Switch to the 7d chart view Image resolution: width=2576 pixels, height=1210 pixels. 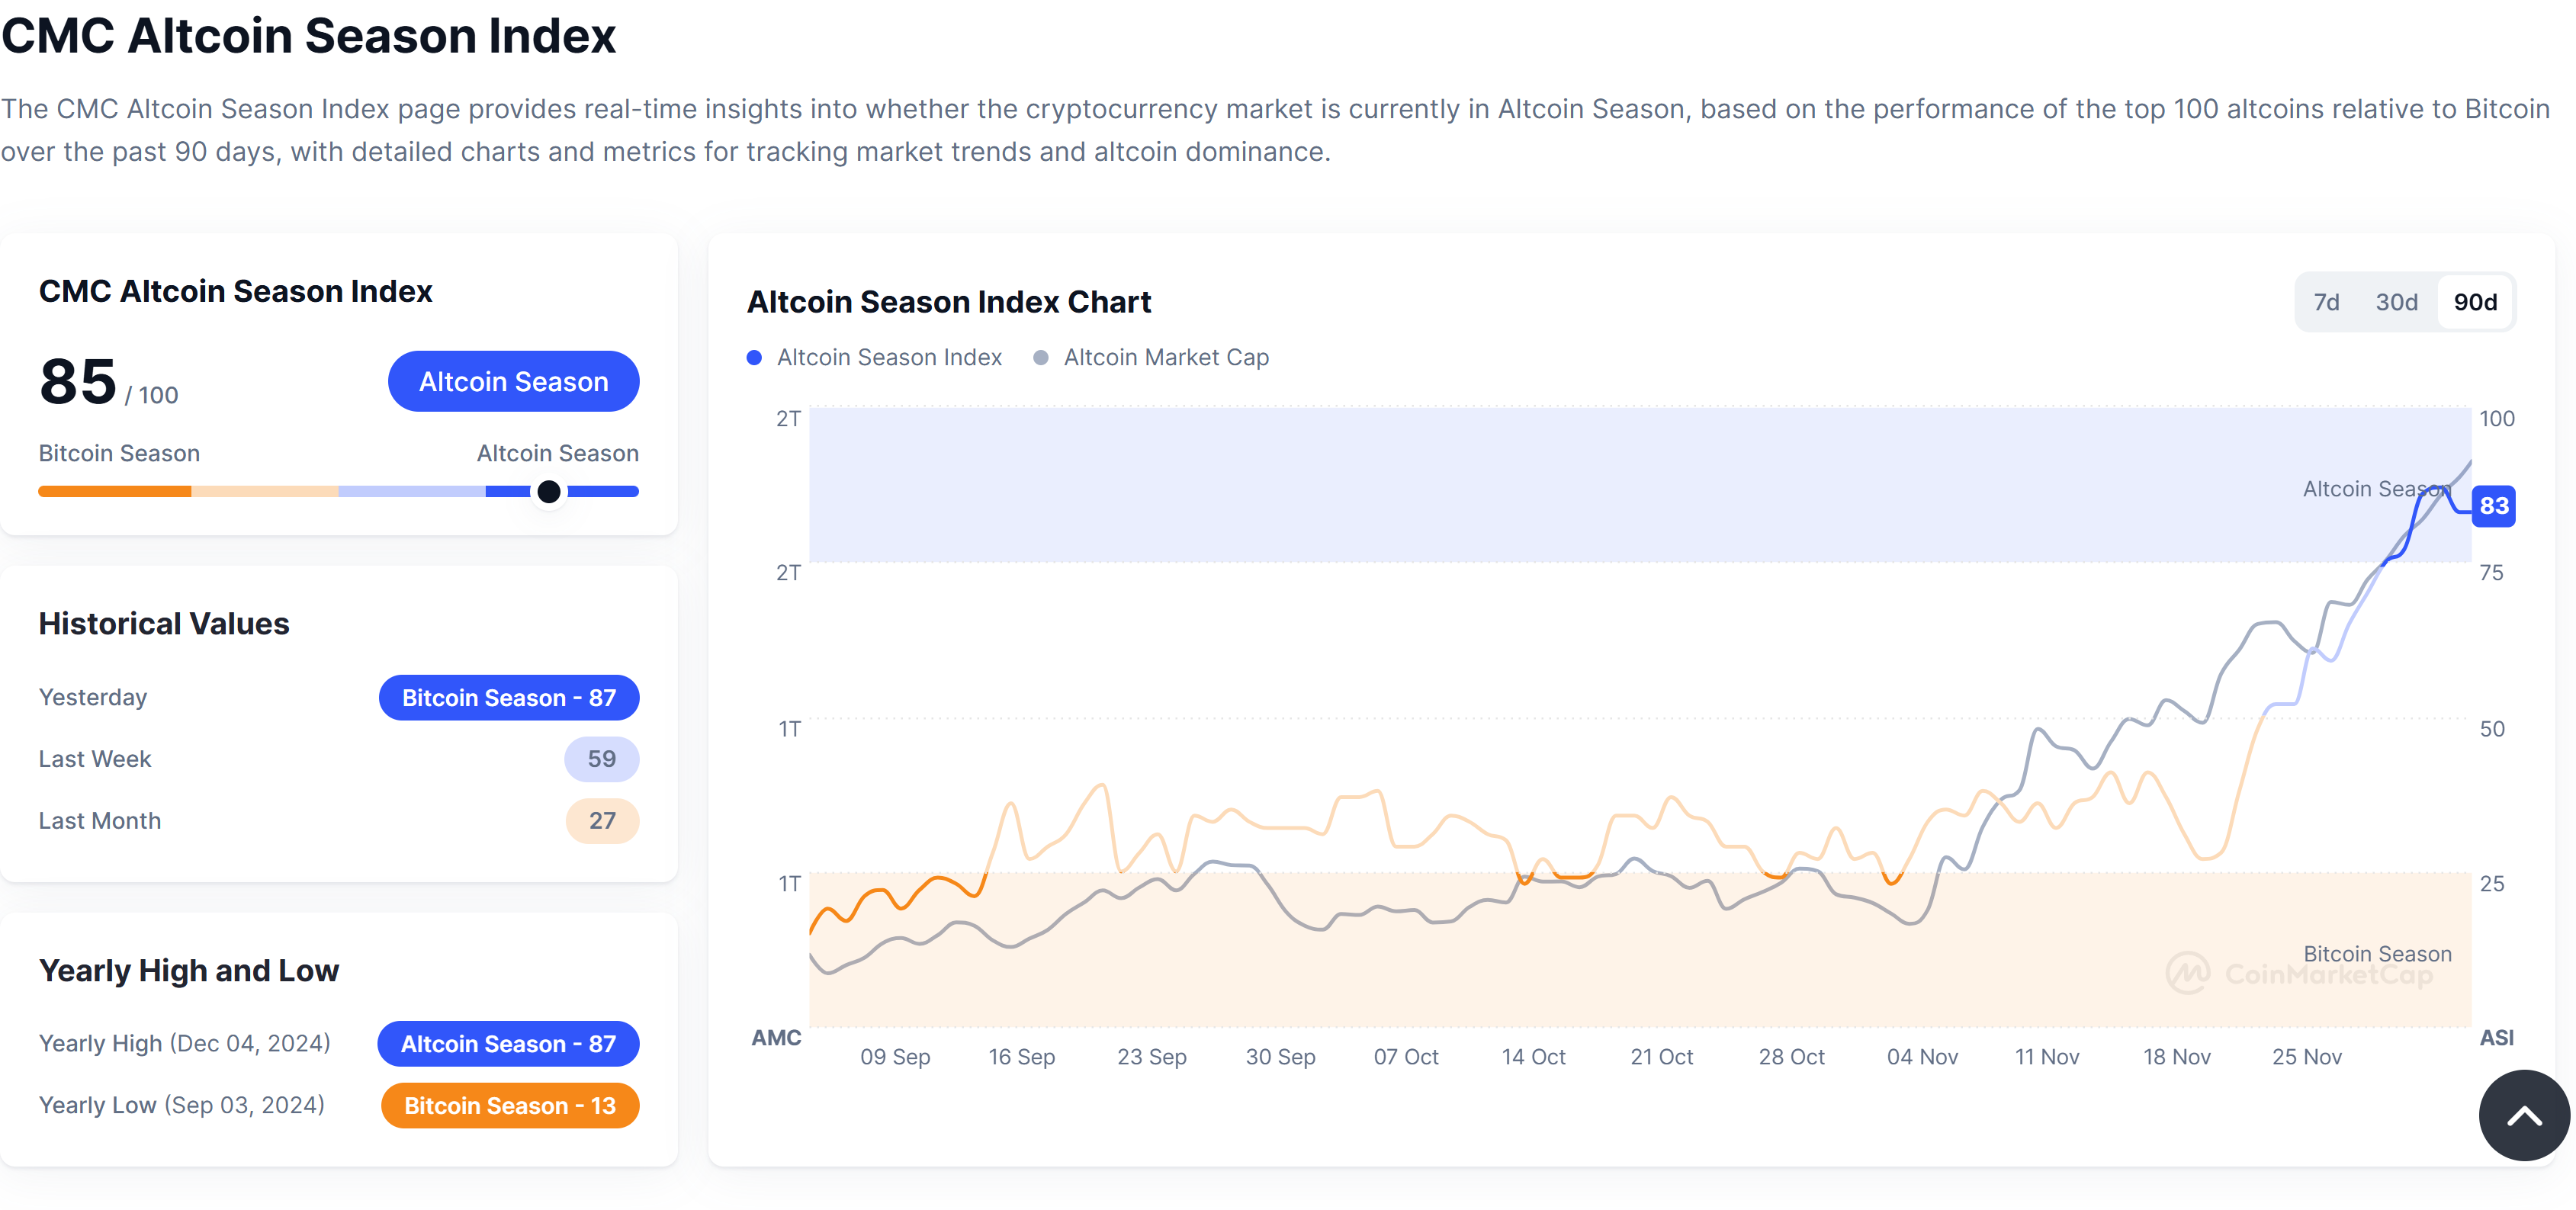click(2327, 301)
